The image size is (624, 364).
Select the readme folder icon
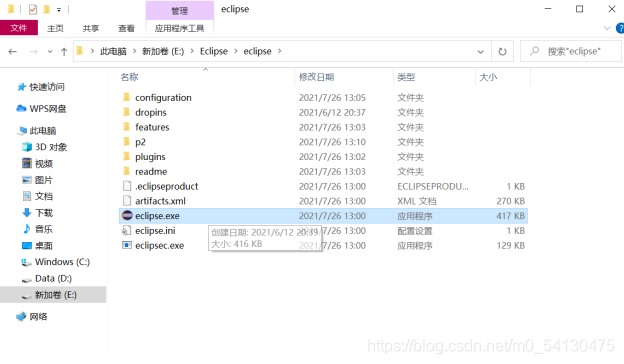pos(127,171)
